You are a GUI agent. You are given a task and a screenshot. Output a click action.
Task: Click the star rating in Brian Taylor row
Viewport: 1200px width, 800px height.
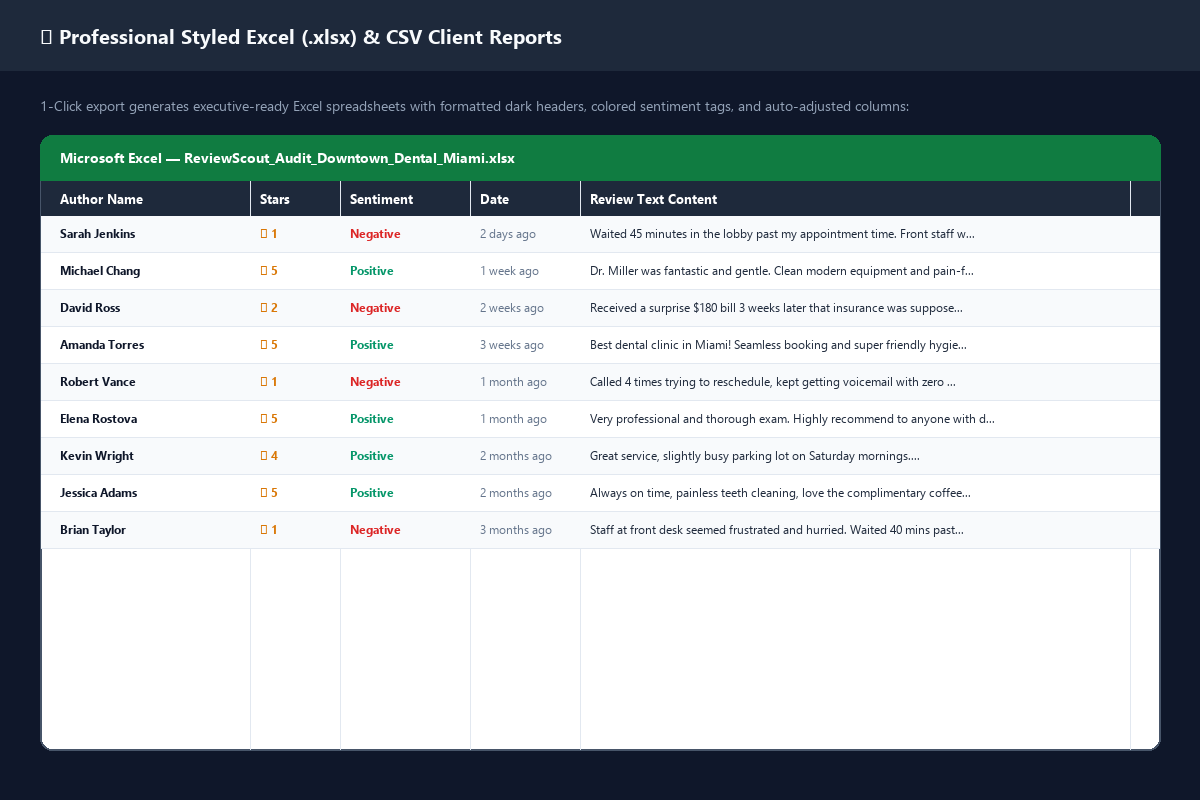pyautogui.click(x=269, y=530)
